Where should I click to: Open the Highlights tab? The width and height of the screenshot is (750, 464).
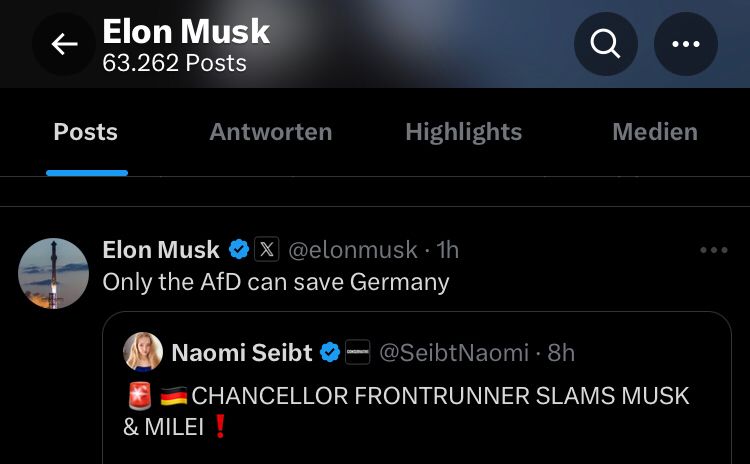point(463,132)
